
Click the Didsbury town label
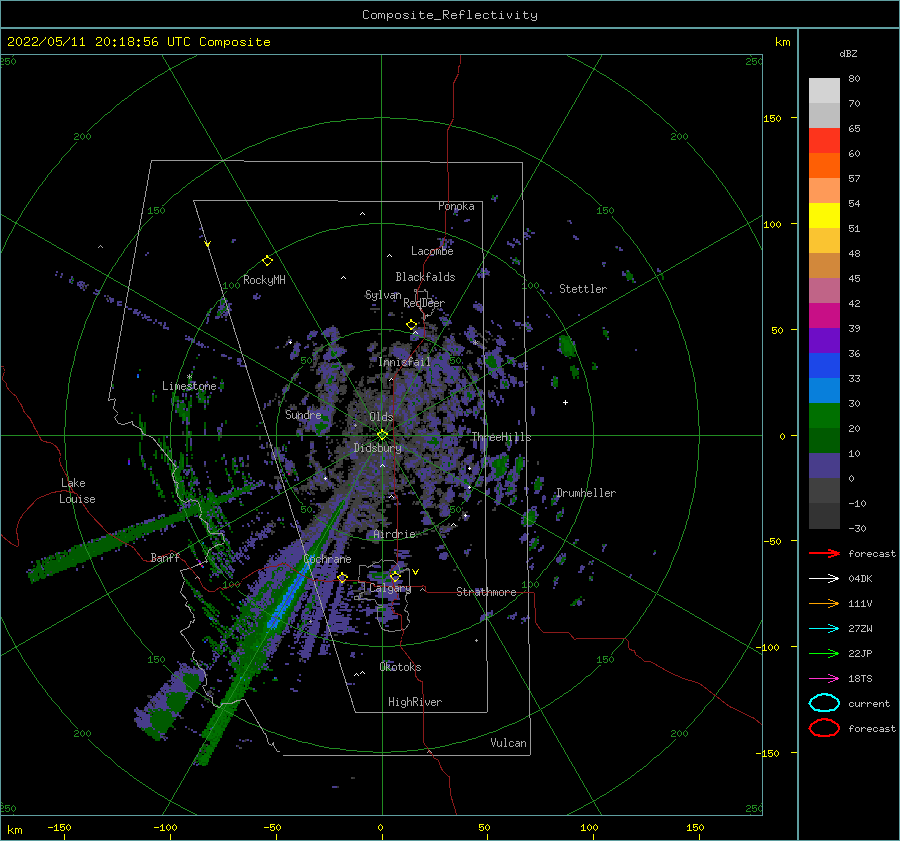pyautogui.click(x=377, y=448)
